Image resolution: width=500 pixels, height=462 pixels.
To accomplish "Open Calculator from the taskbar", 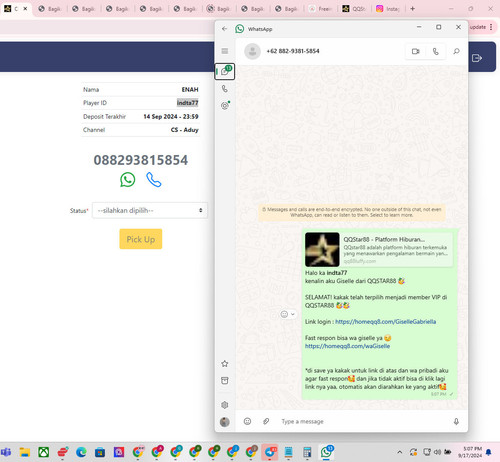I will tap(307, 452).
